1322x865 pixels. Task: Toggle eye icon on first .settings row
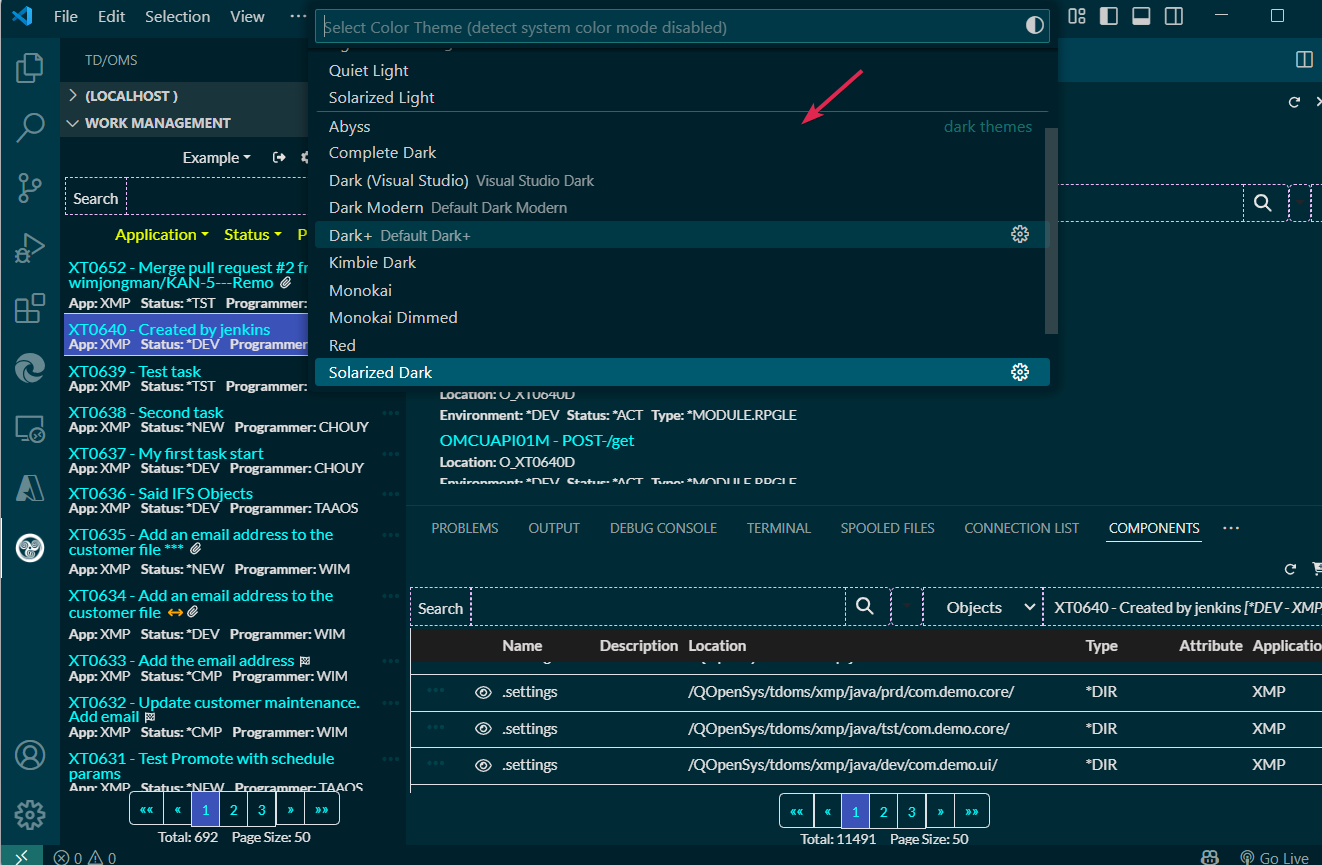point(483,692)
